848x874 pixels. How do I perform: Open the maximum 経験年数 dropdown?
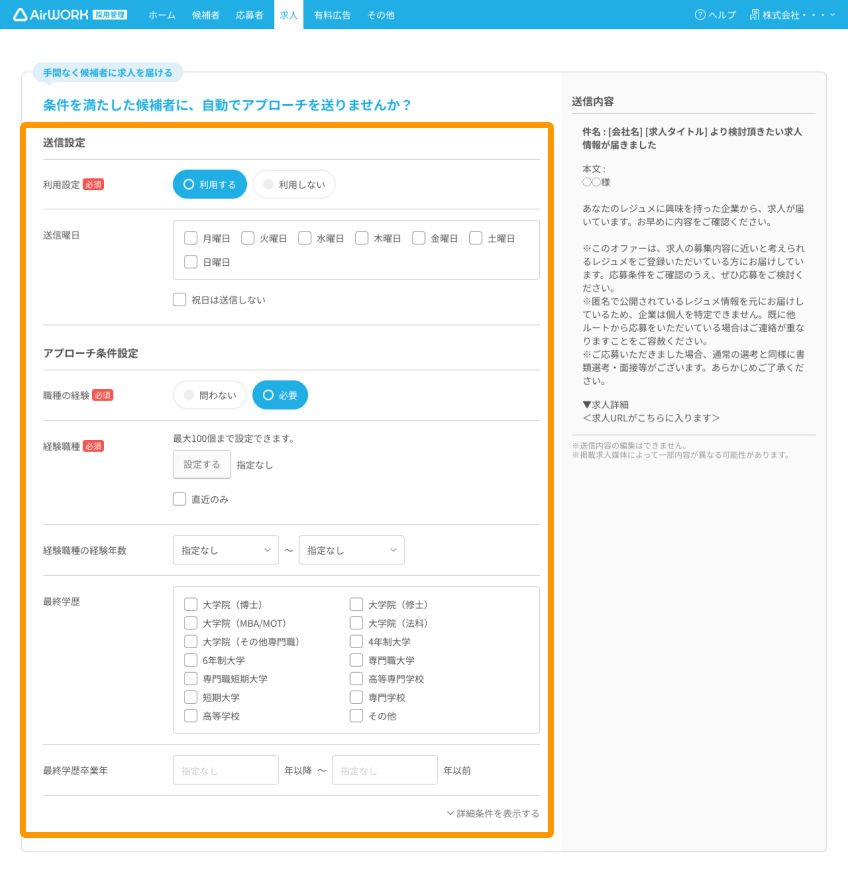tap(352, 550)
